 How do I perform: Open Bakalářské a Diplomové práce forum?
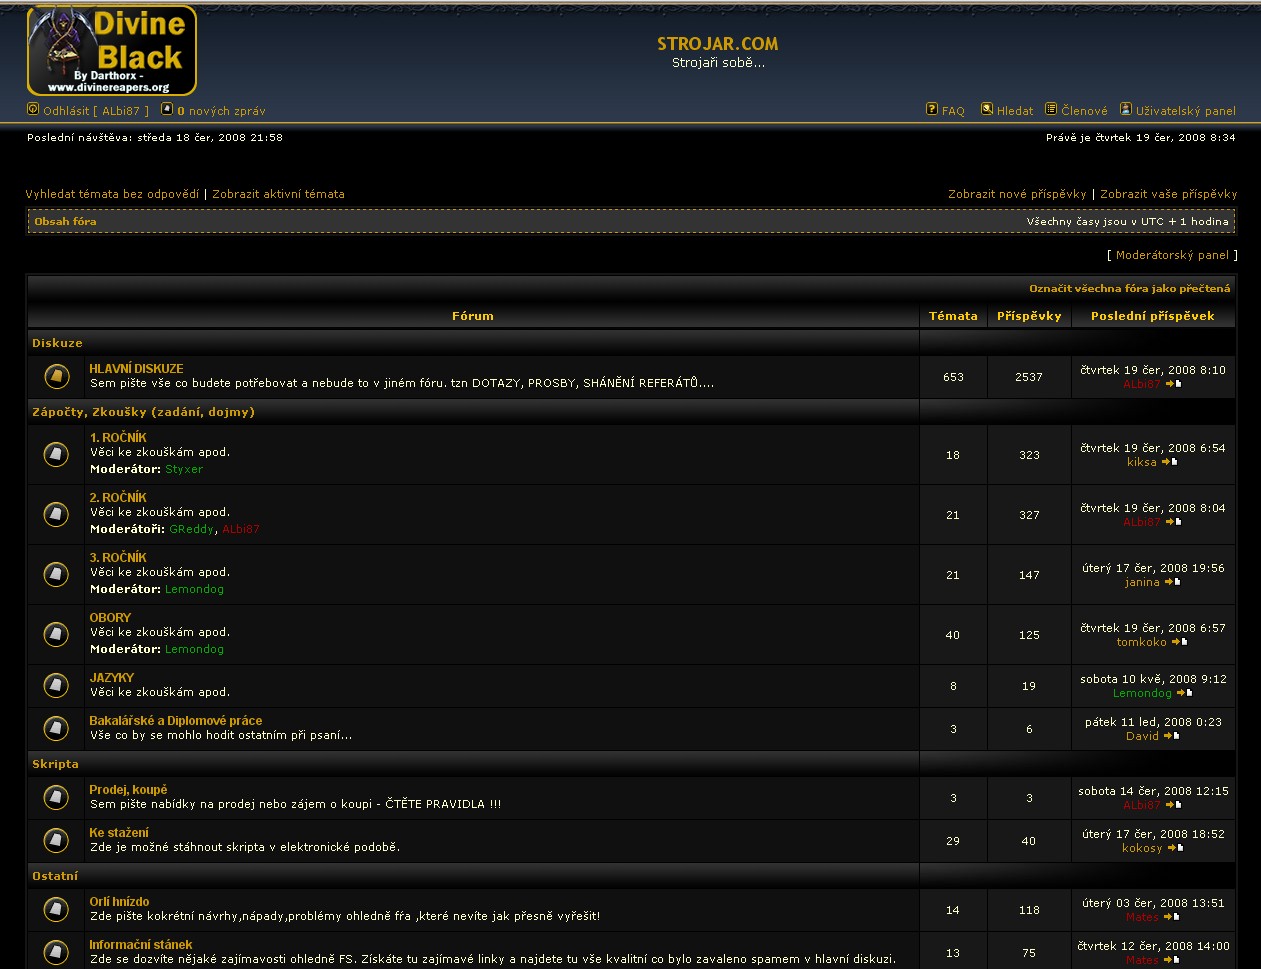coord(176,721)
